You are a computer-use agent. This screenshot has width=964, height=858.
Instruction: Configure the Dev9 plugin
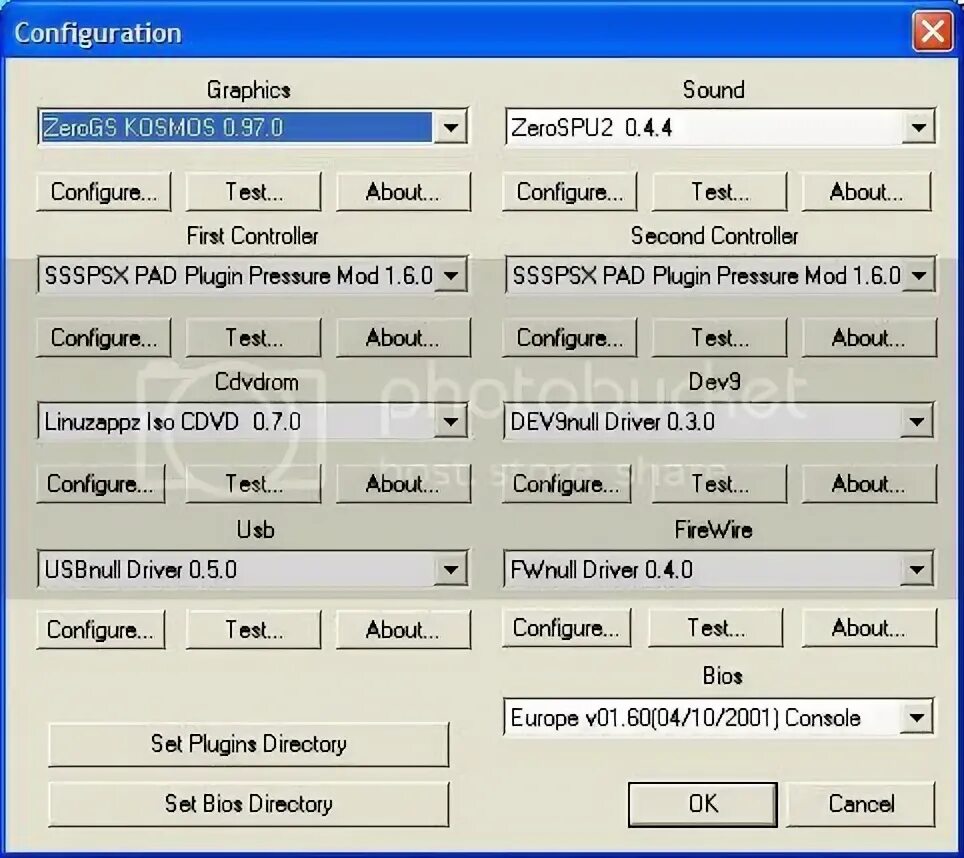point(566,484)
